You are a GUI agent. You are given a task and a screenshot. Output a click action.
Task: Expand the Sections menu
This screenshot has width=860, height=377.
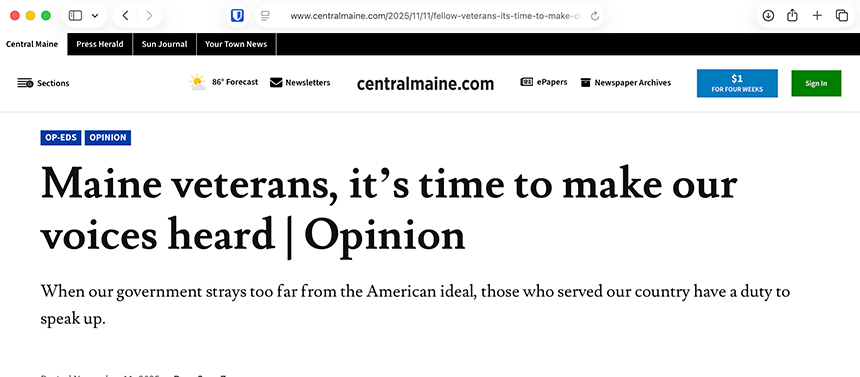point(43,83)
